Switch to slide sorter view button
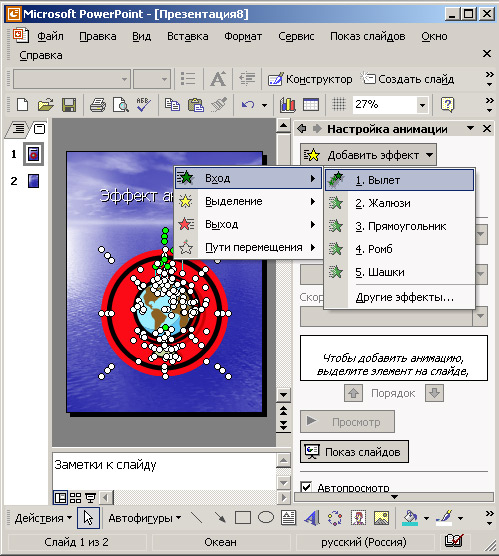Screen dimensions: 499x556 point(75,498)
